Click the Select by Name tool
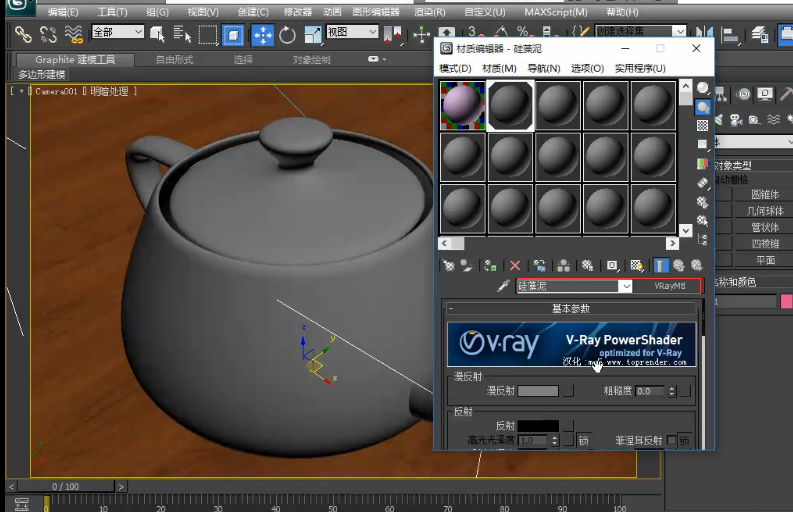Screen dimensions: 793x512 182,35
